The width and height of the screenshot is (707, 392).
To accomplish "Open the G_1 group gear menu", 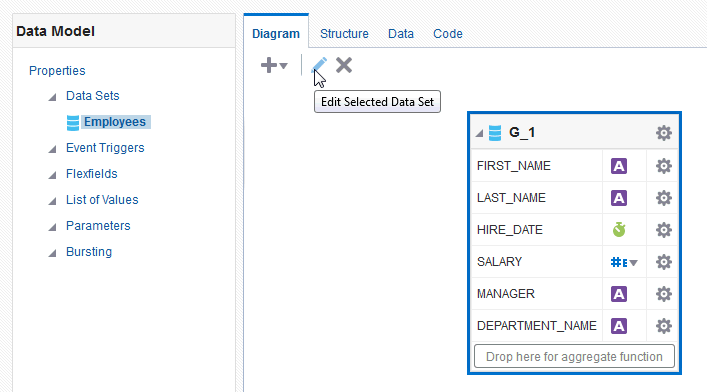I will point(664,133).
